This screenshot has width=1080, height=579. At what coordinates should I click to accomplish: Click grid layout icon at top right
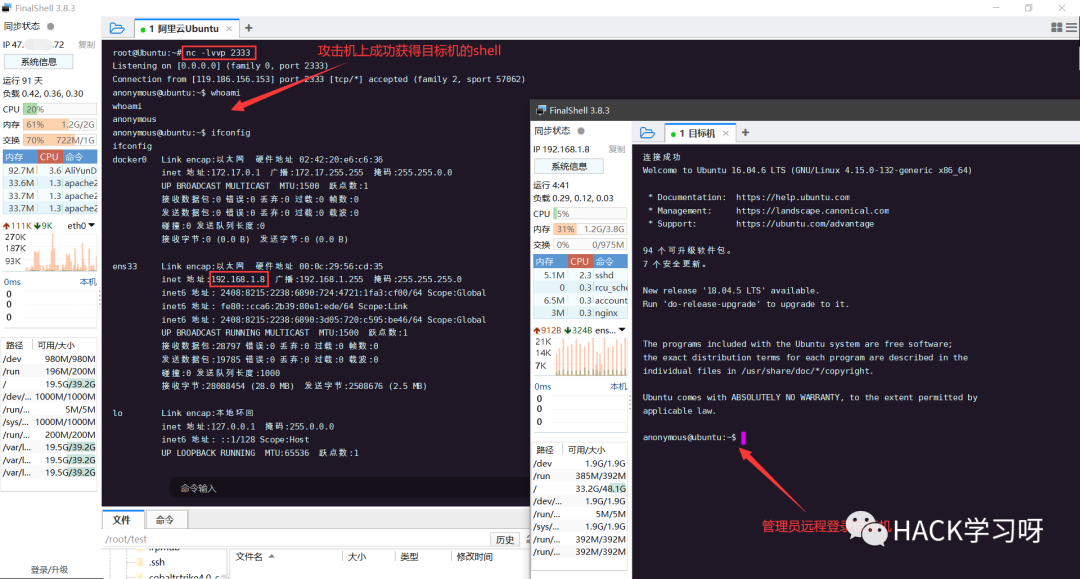coord(1057,28)
